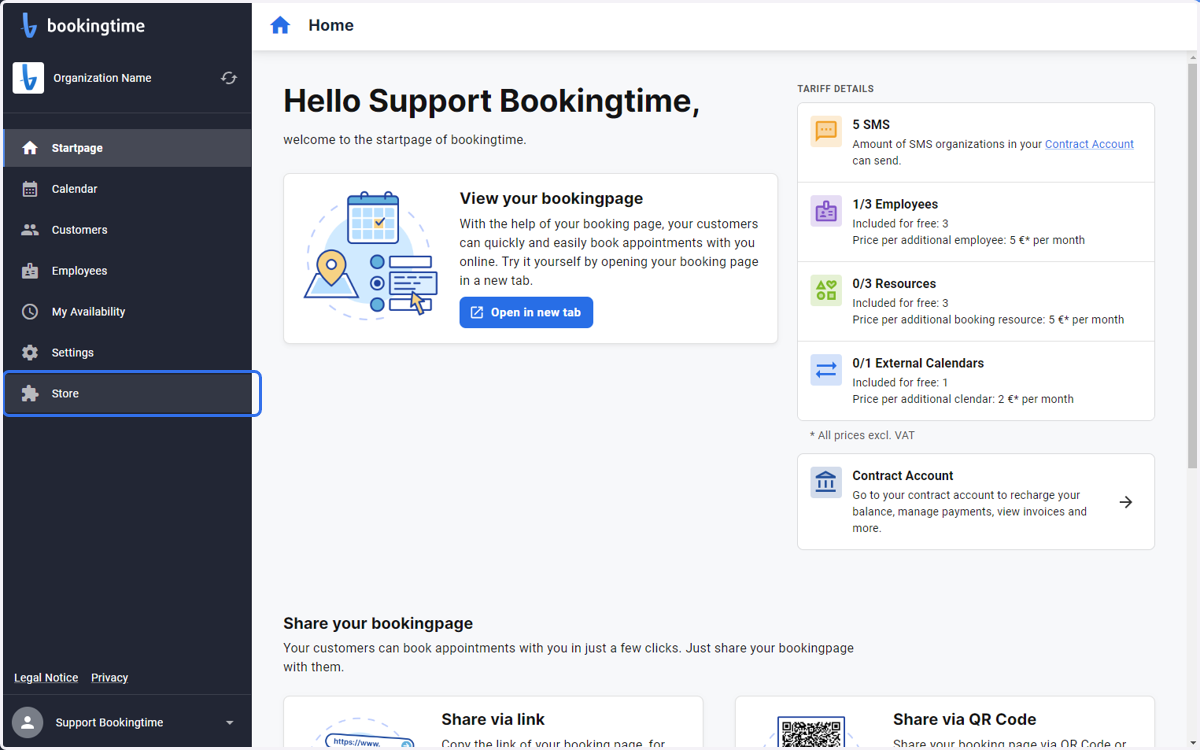
Task: Click the Share via QR Code heading
Action: click(x=964, y=719)
